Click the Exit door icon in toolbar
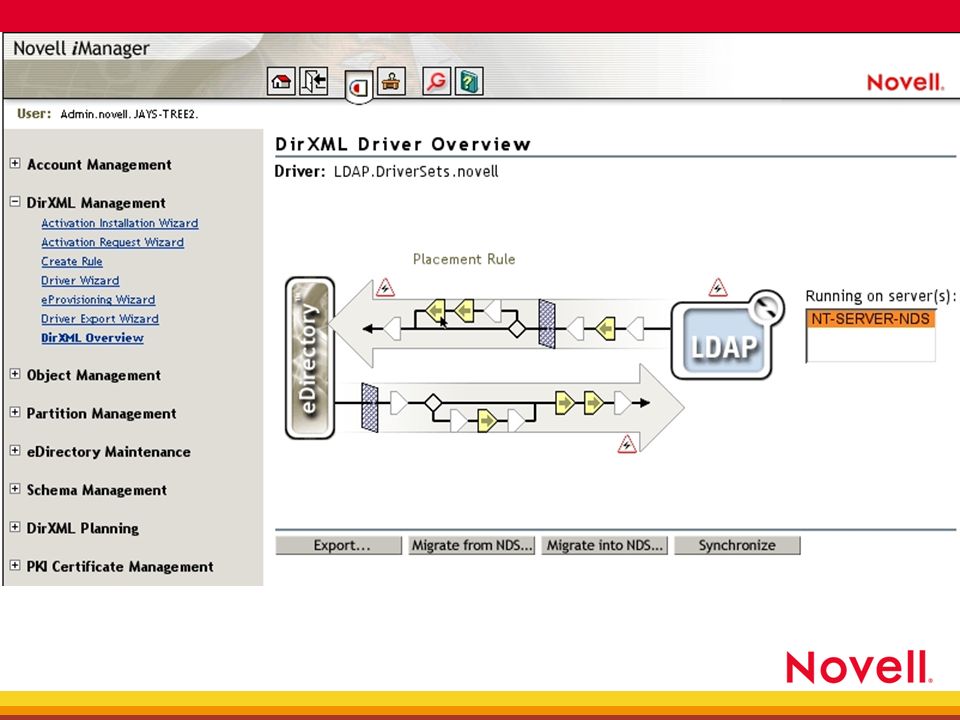This screenshot has height=720, width=960. click(x=313, y=81)
